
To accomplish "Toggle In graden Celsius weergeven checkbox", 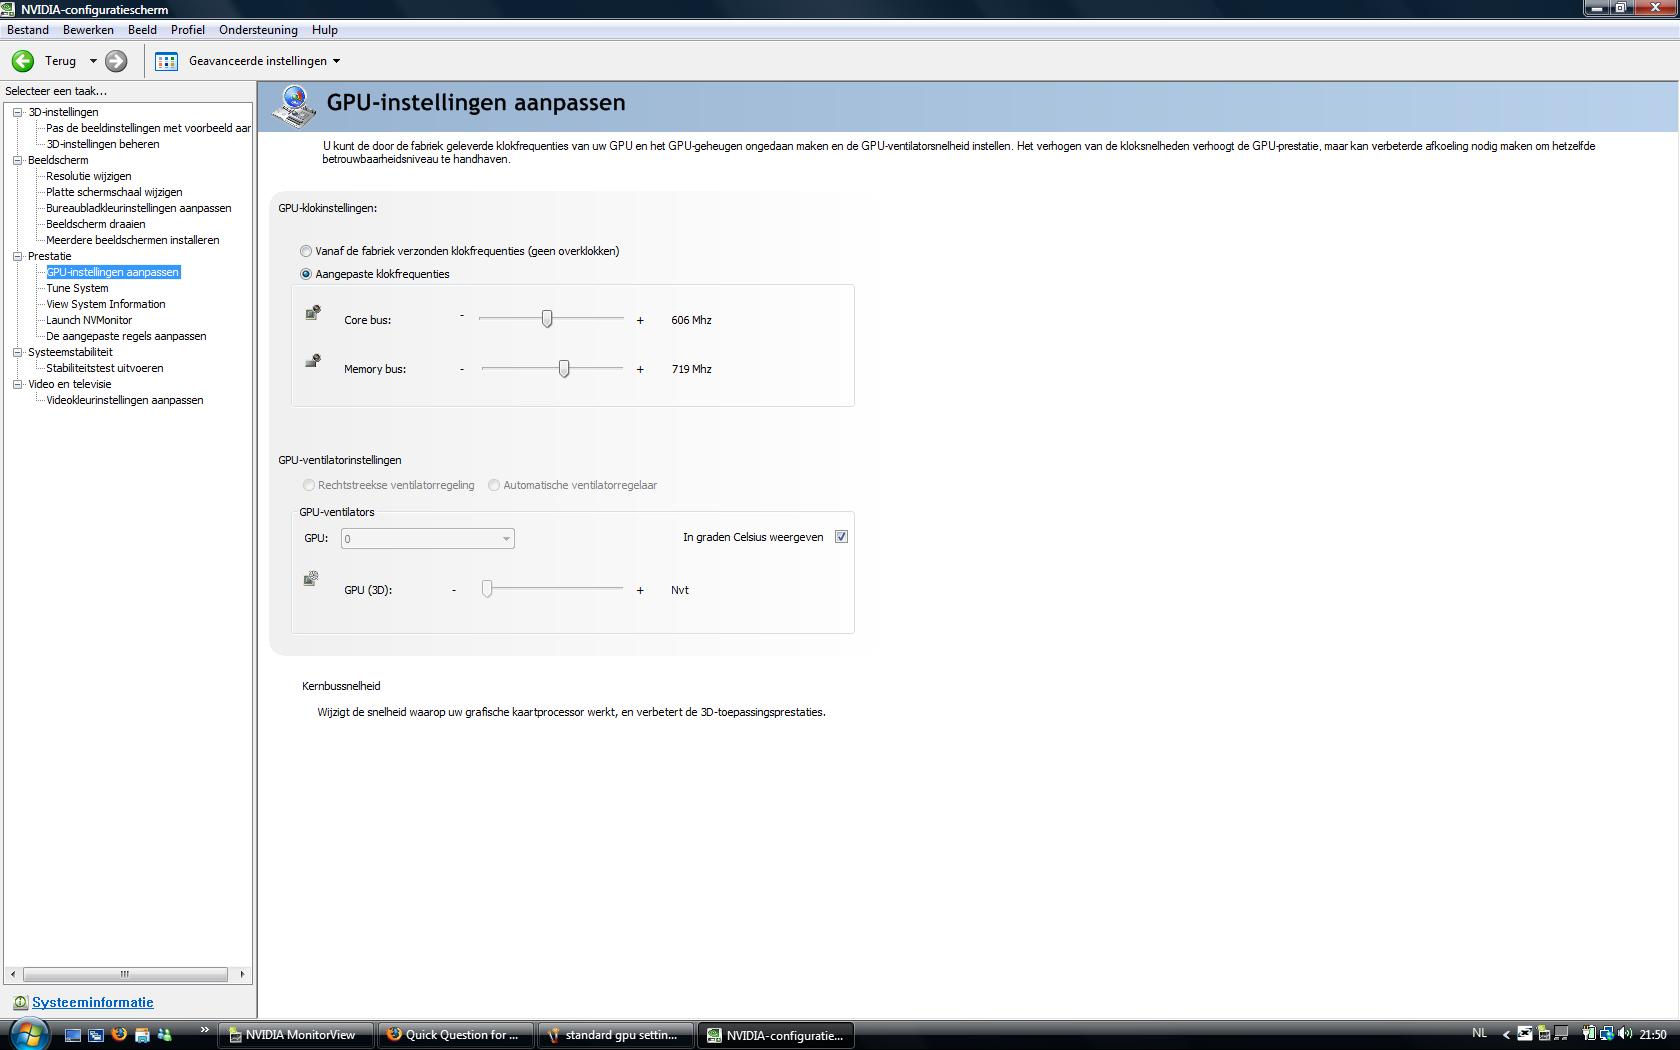I will pos(841,537).
